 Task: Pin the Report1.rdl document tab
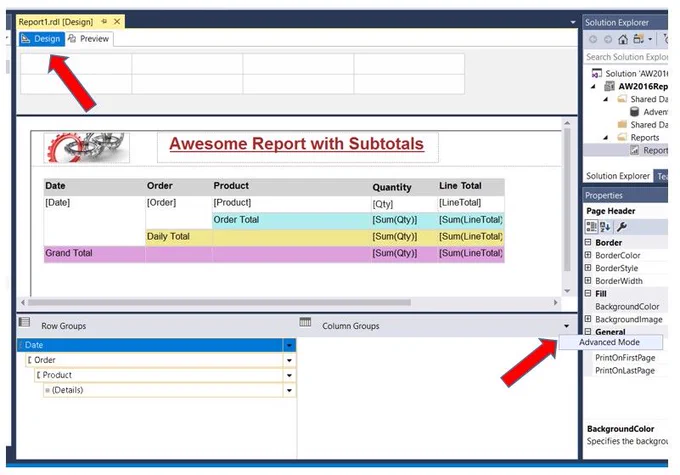tap(105, 21)
